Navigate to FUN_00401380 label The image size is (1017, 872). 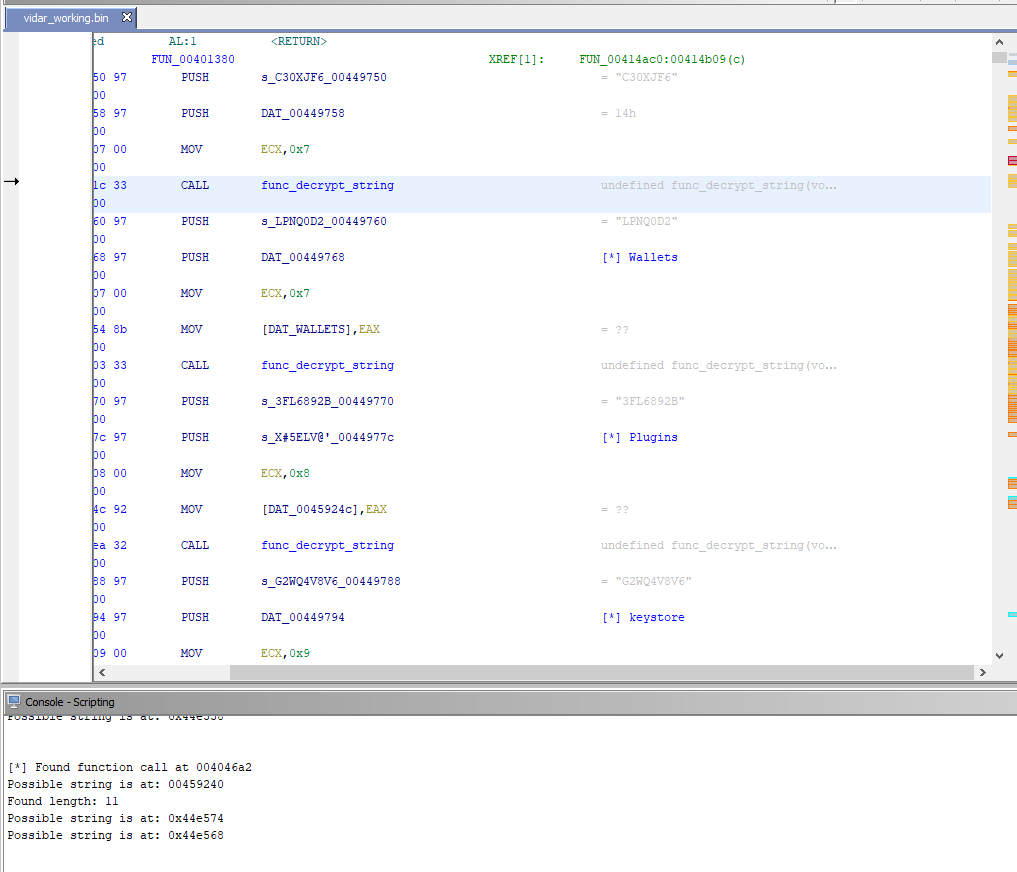193,59
